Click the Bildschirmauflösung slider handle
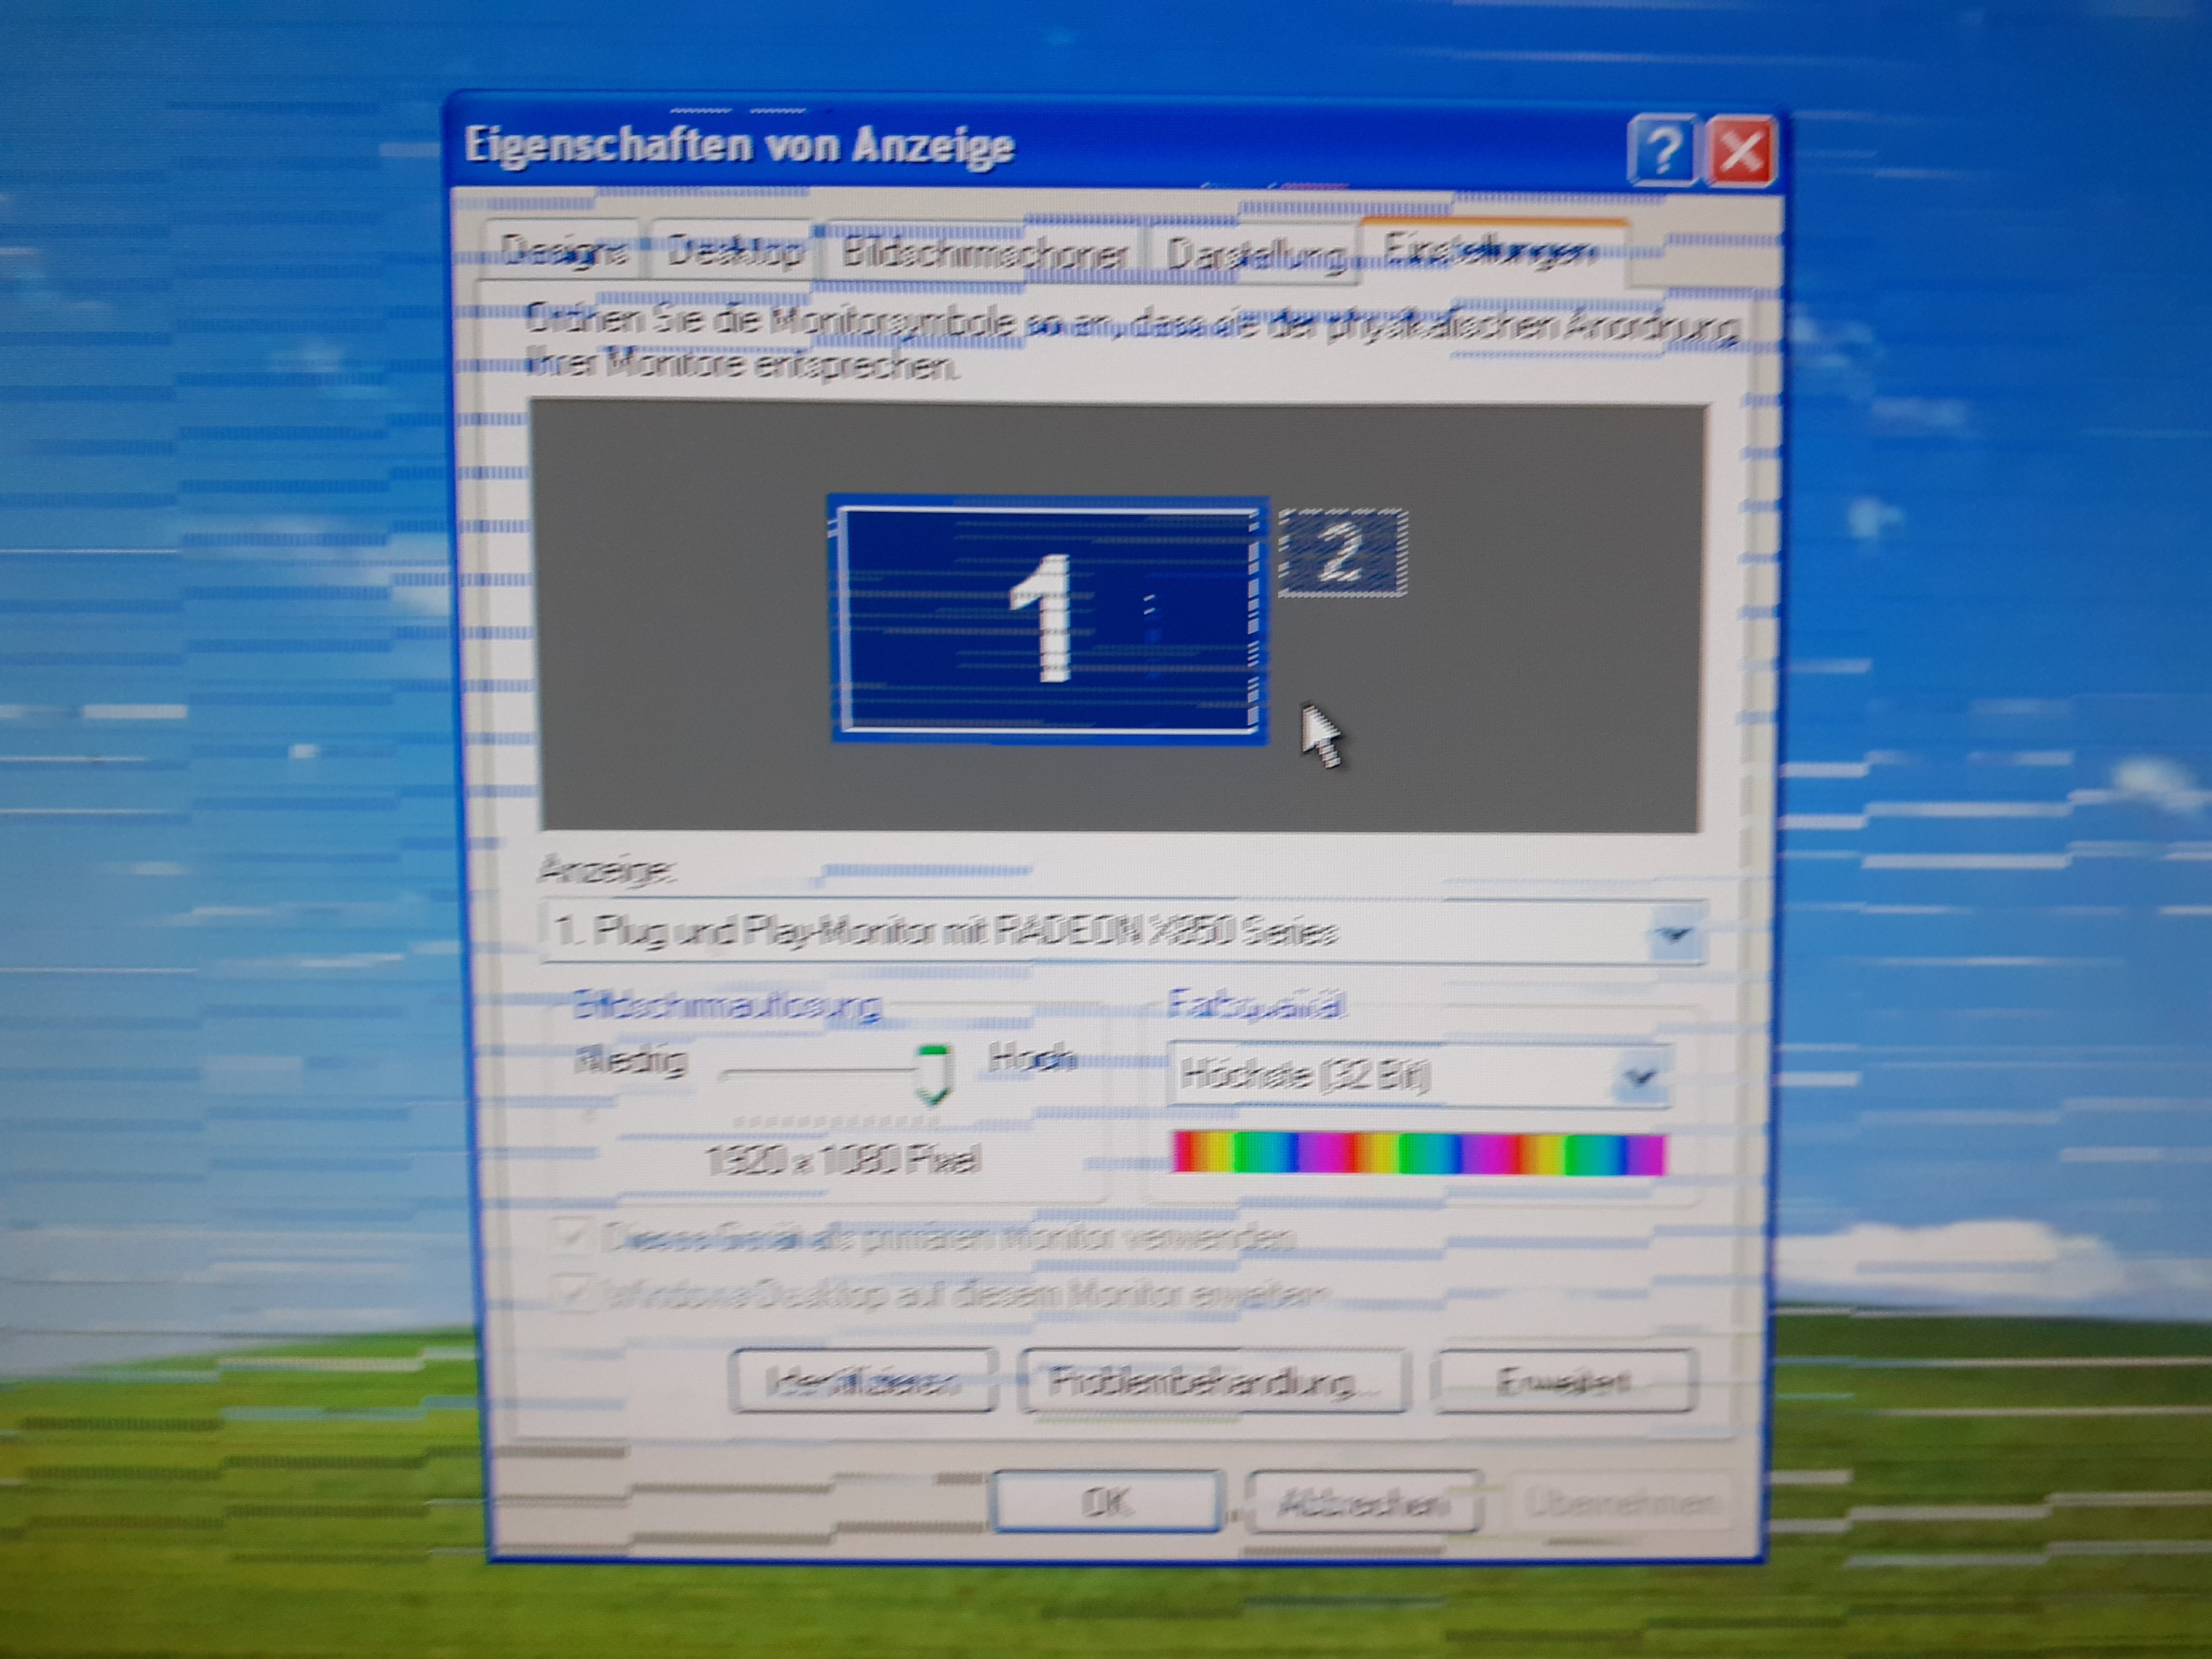The image size is (2212, 1659). coord(933,1075)
